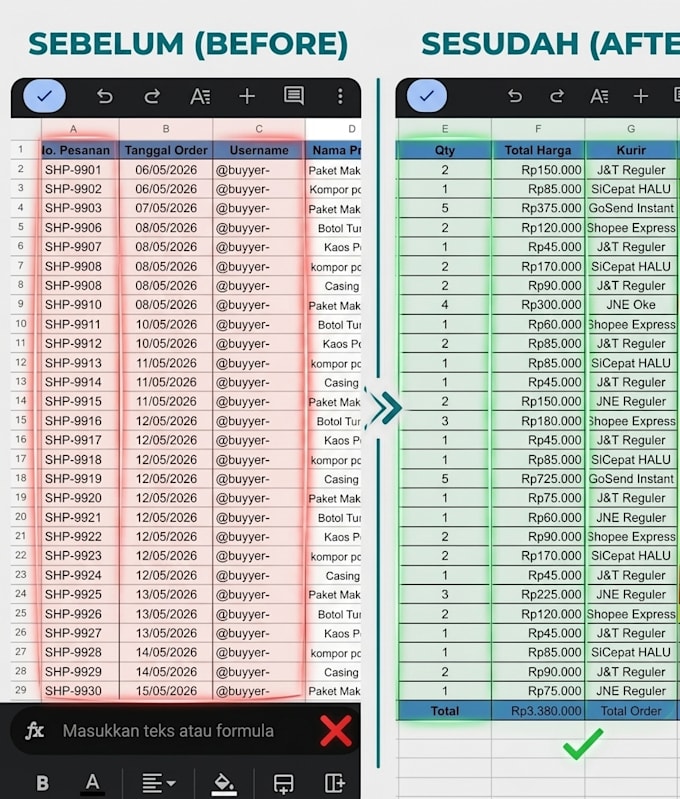
Task: Tap the confirm checkmark in After panel
Action: point(427,96)
